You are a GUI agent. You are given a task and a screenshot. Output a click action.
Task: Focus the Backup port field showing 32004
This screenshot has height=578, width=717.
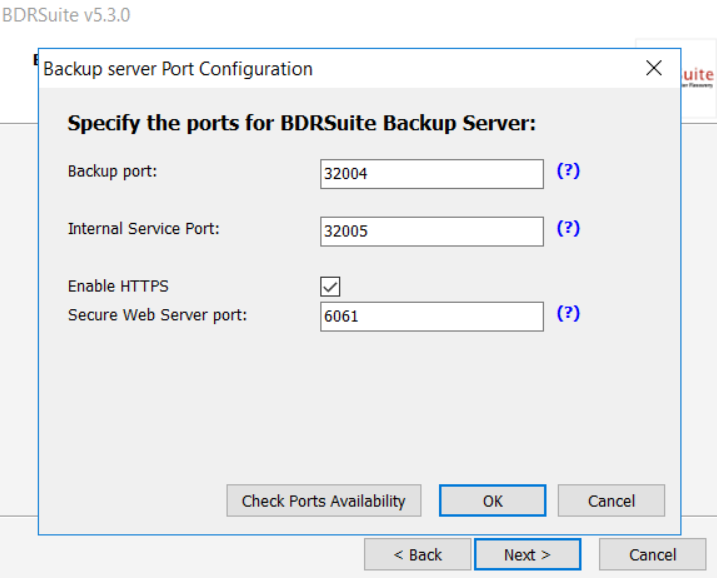pyautogui.click(x=432, y=174)
